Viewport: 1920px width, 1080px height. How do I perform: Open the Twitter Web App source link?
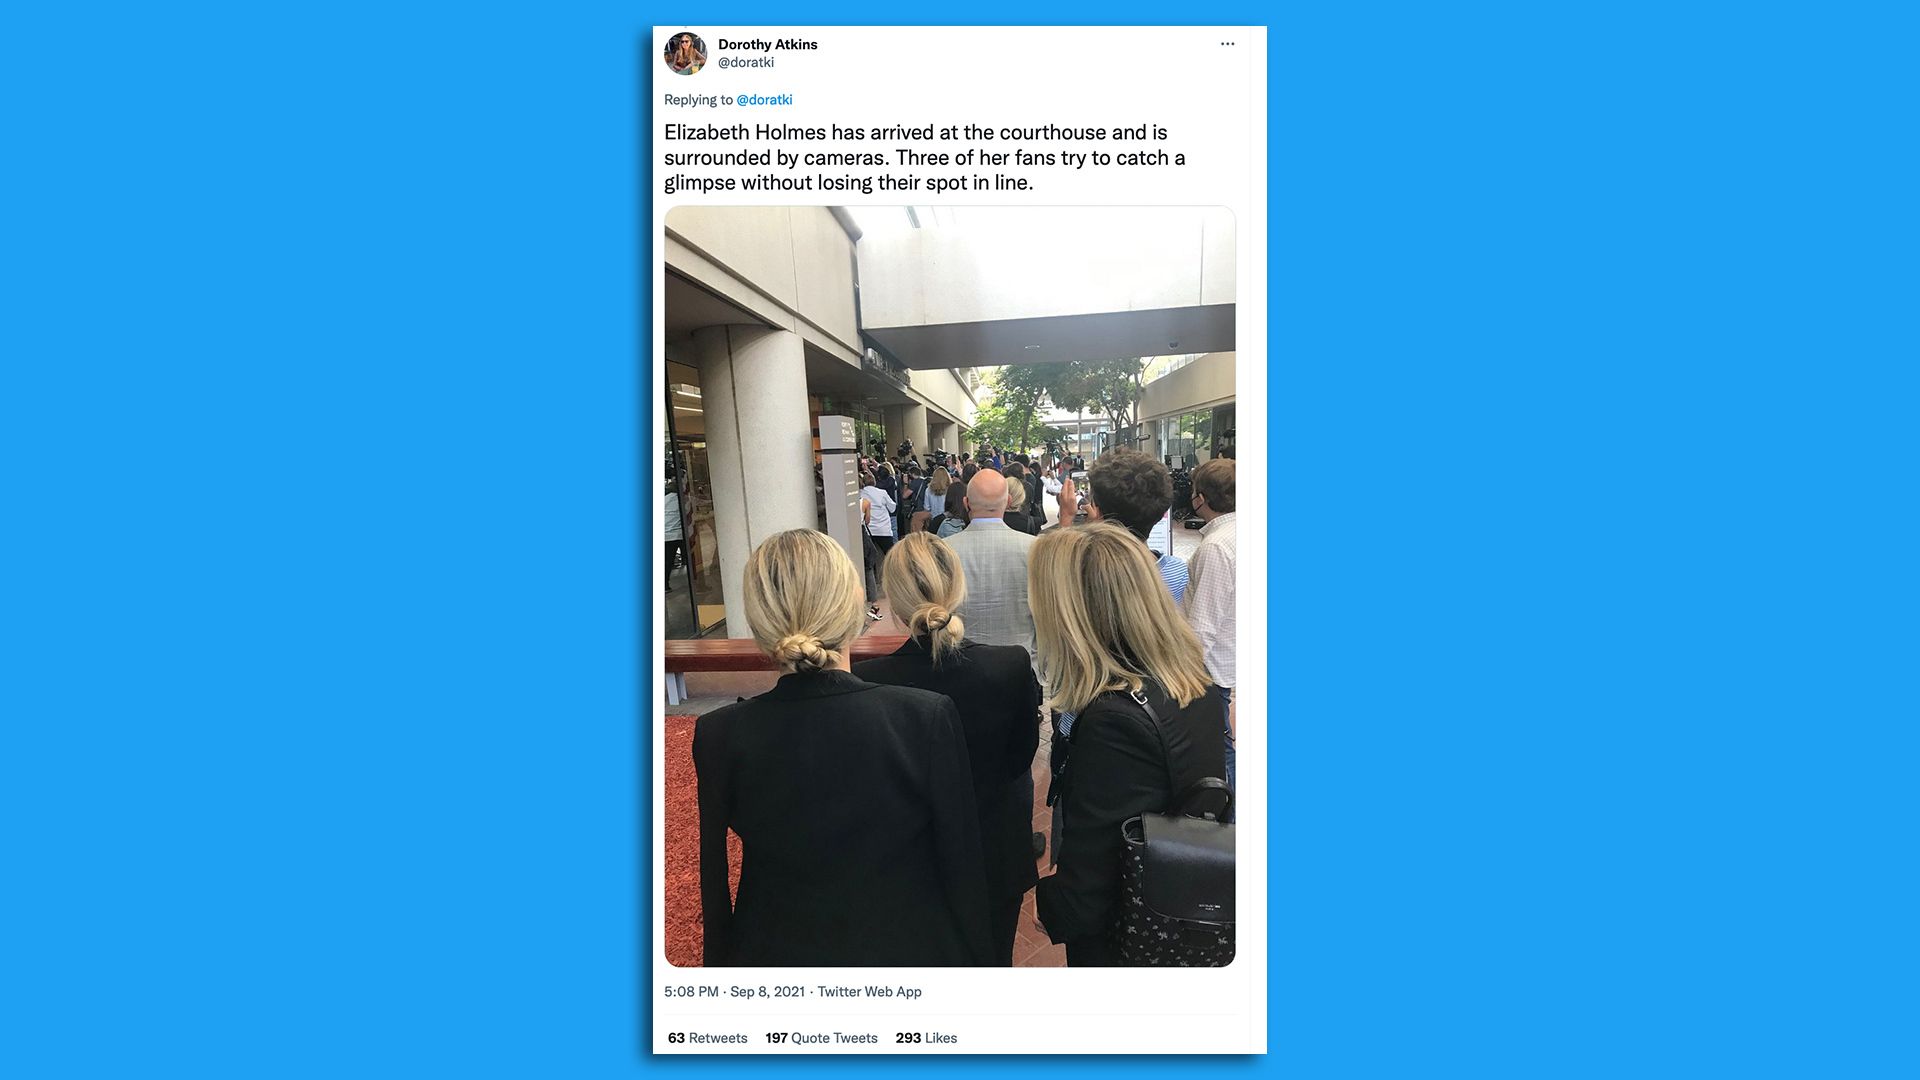(x=869, y=992)
